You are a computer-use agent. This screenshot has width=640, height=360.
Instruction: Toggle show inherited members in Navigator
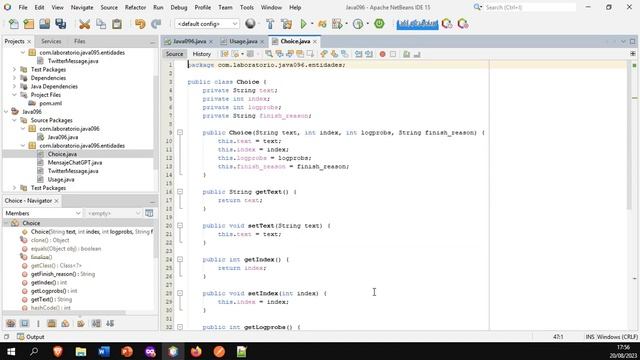coord(11,324)
